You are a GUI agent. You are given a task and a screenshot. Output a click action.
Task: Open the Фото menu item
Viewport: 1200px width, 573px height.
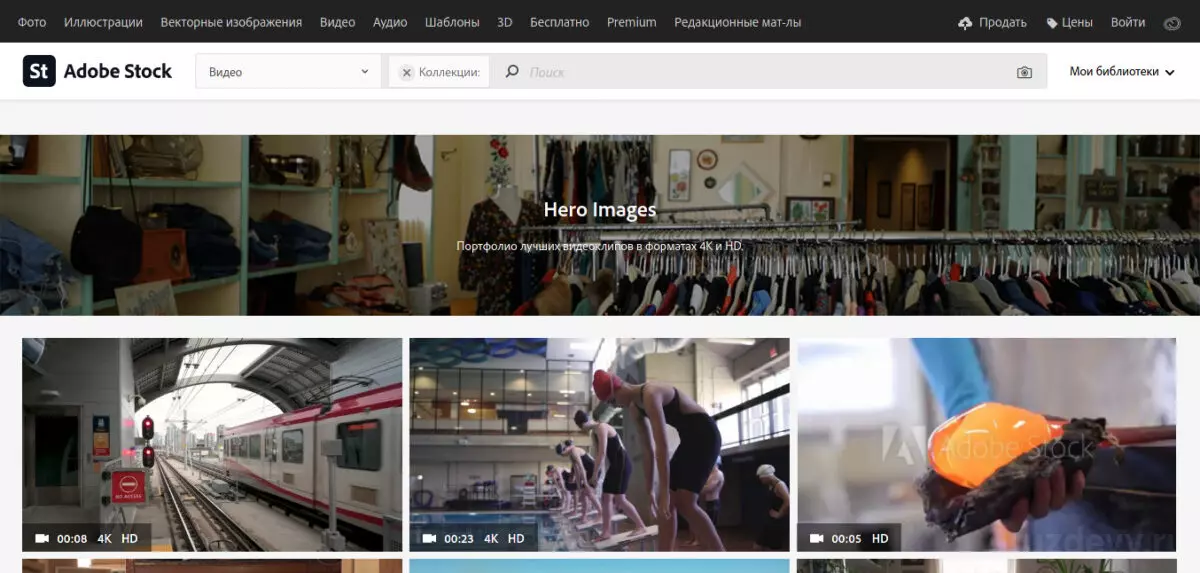(x=32, y=22)
